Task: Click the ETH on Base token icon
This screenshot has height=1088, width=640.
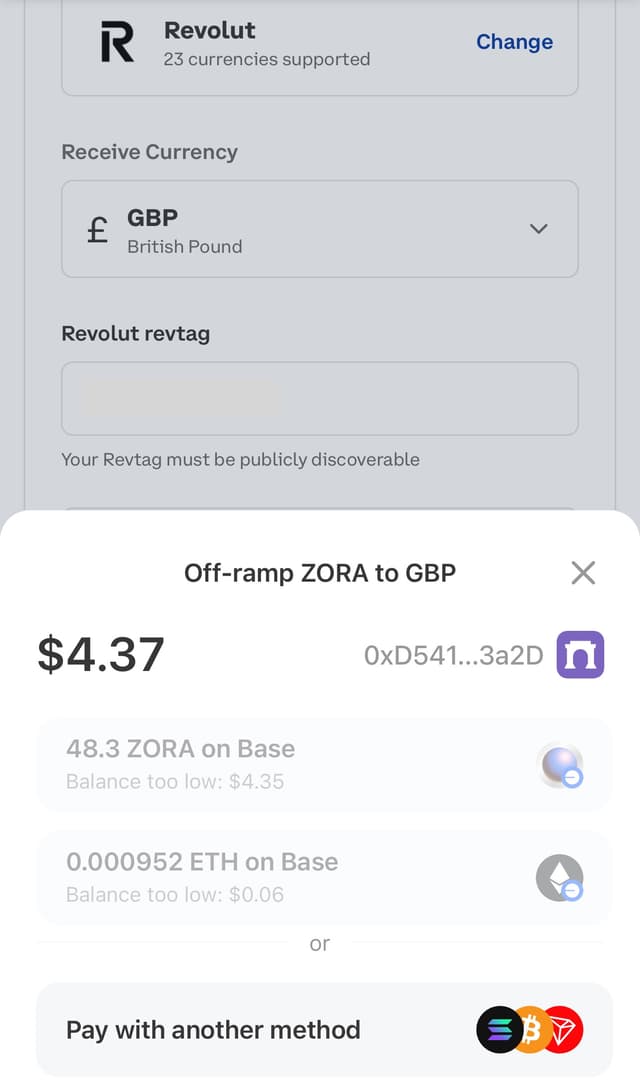Action: pyautogui.click(x=558, y=877)
